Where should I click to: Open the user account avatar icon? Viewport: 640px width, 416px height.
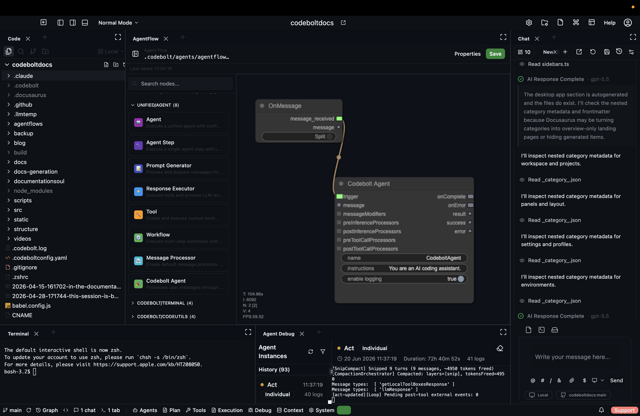click(x=628, y=23)
